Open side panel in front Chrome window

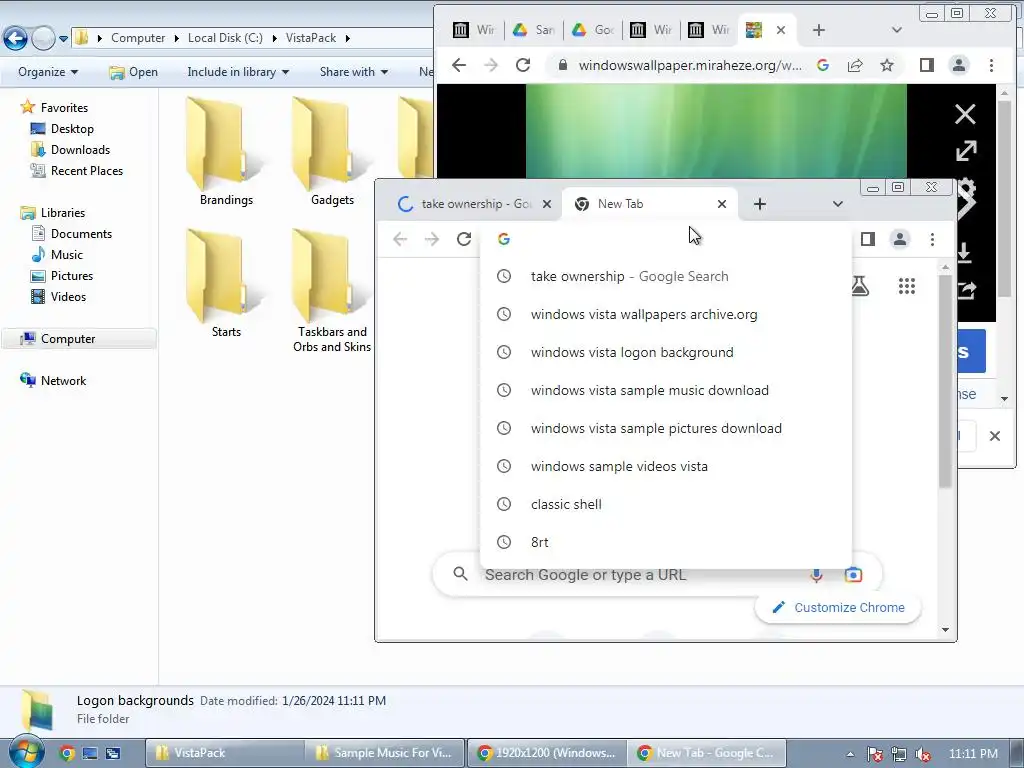(868, 239)
